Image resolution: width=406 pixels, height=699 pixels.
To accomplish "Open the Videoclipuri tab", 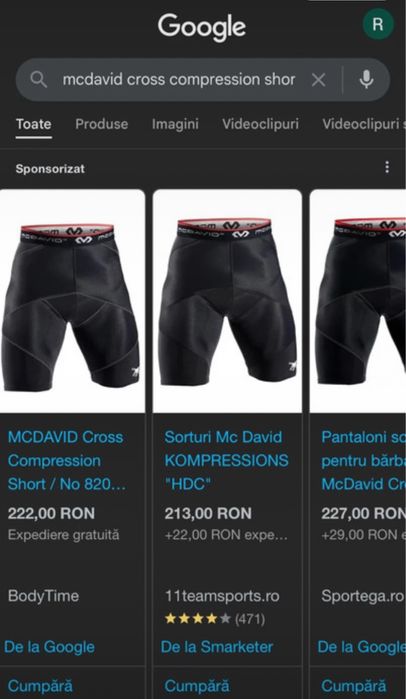I will (x=261, y=124).
